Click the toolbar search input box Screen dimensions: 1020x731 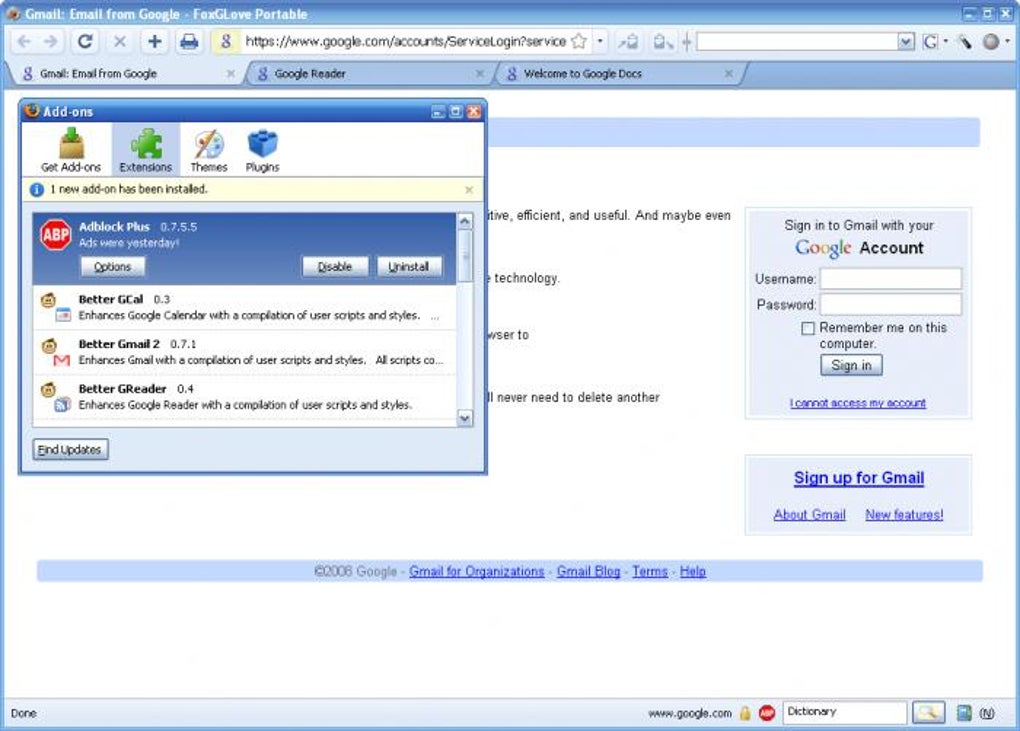798,42
